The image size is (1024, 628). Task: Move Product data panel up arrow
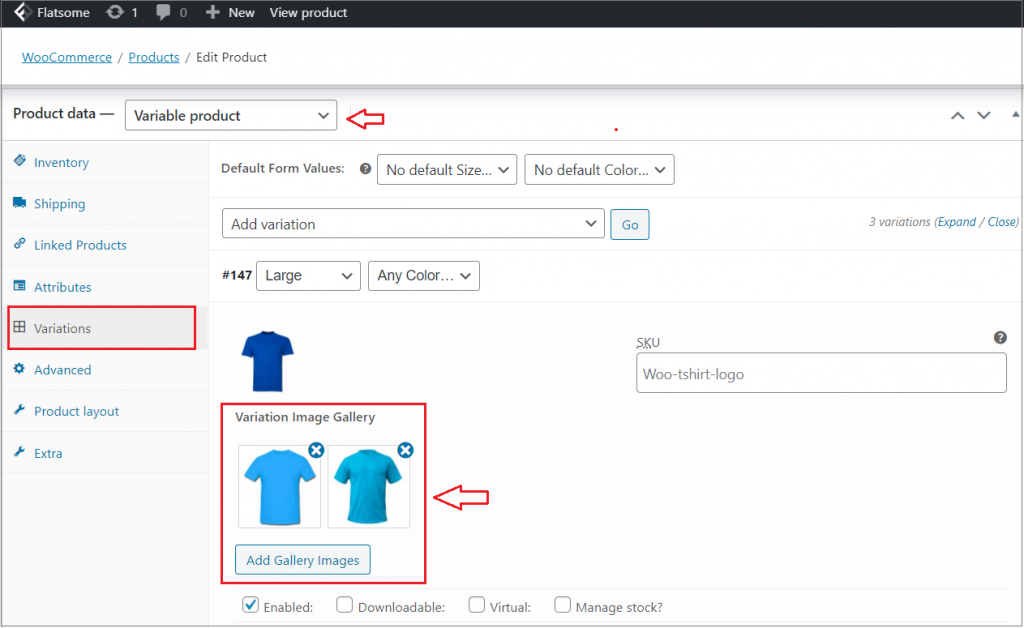(957, 116)
